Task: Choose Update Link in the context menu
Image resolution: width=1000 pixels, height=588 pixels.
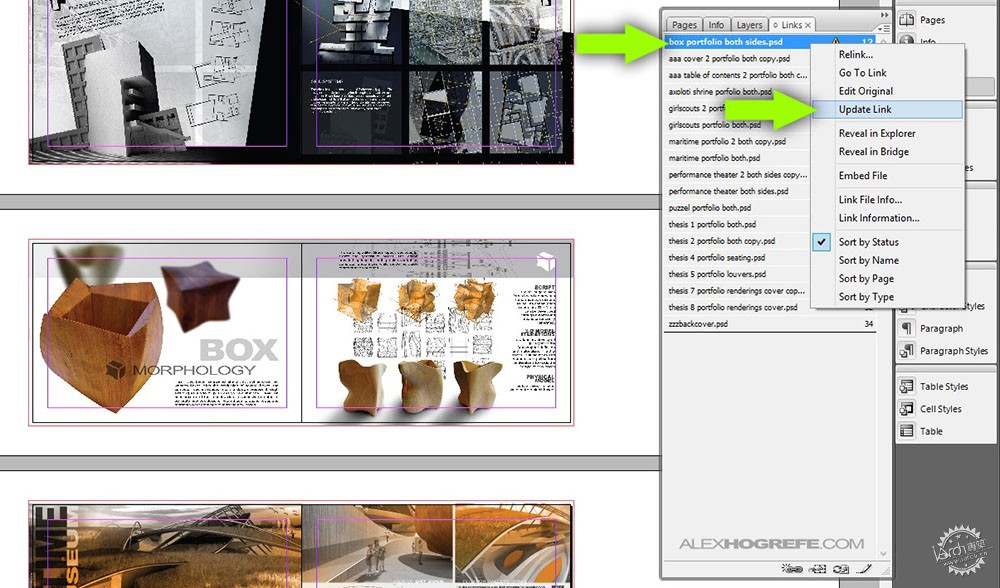Action: pyautogui.click(x=865, y=109)
